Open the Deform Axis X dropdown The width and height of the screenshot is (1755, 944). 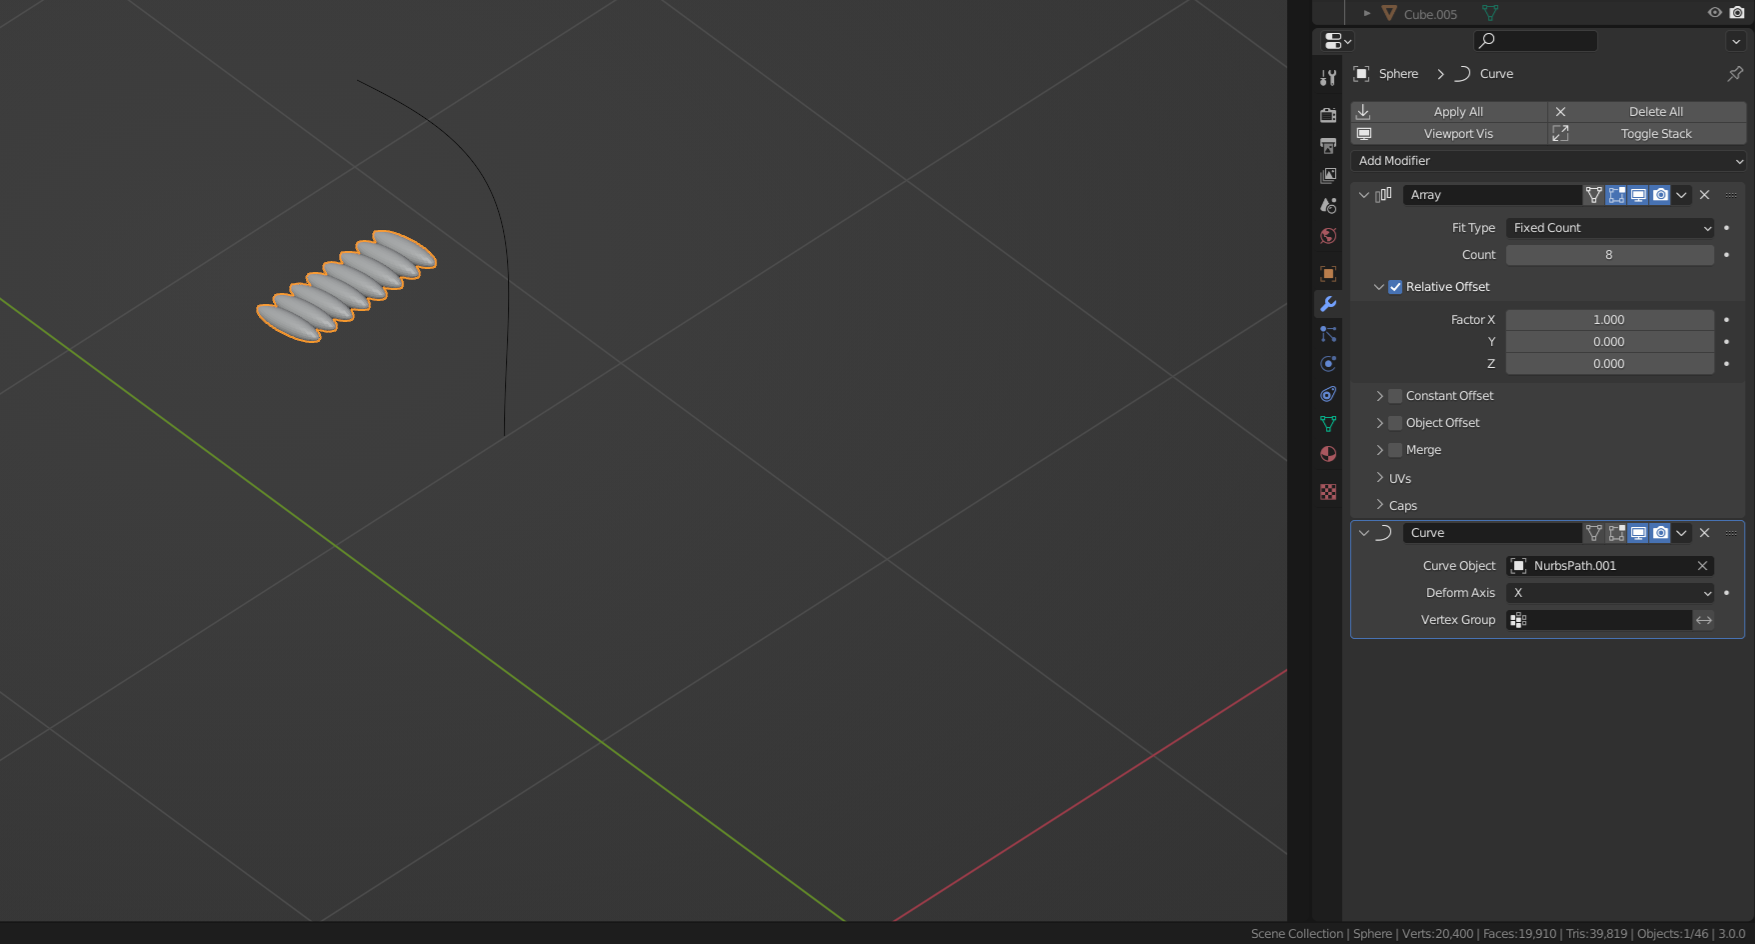pos(1610,593)
